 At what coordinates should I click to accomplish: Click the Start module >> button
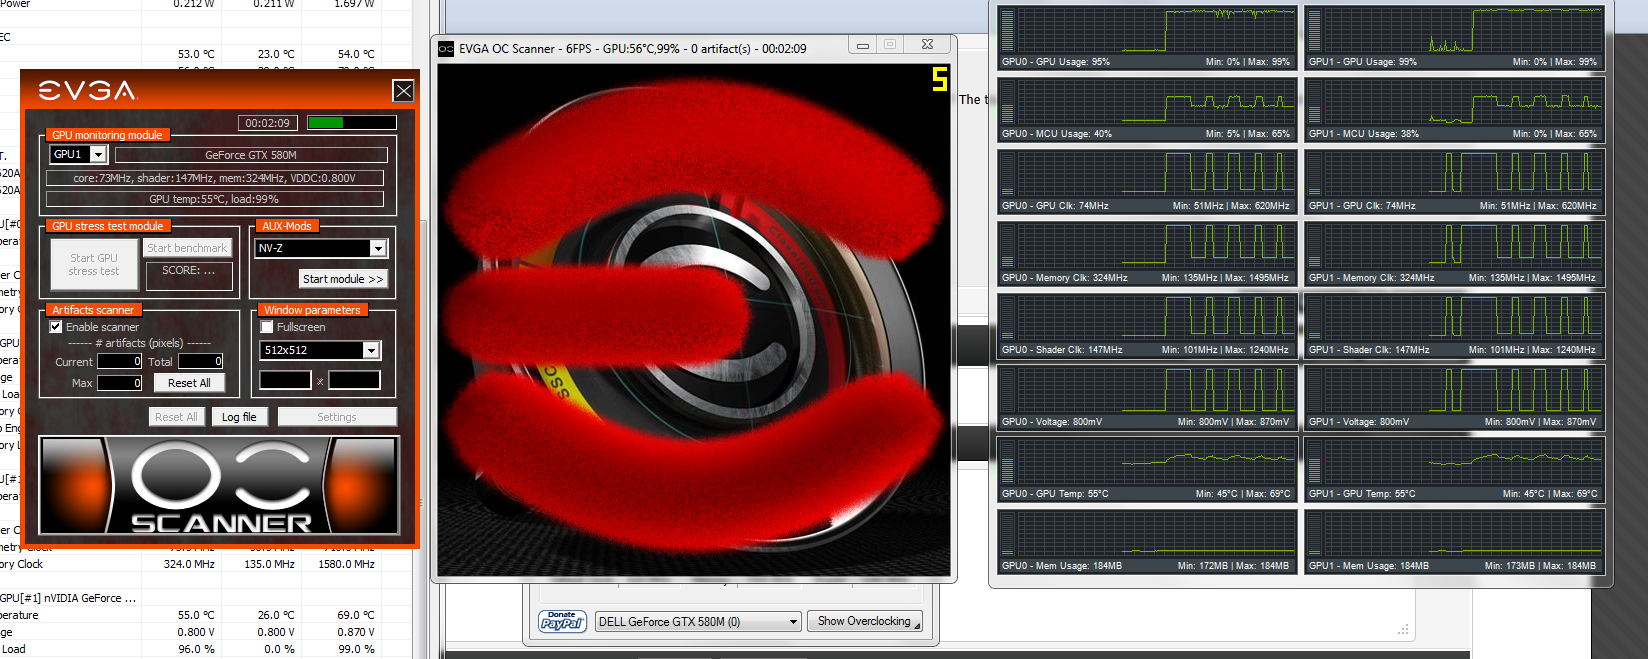[x=343, y=279]
